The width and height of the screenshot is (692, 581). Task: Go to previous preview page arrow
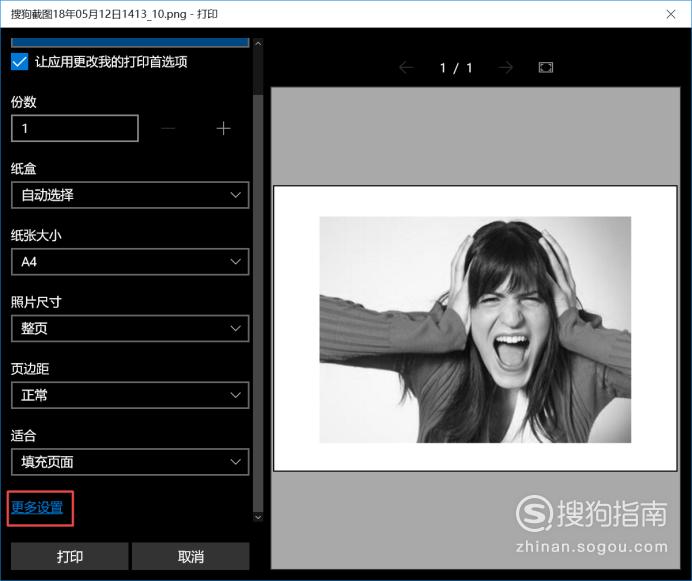coord(406,68)
